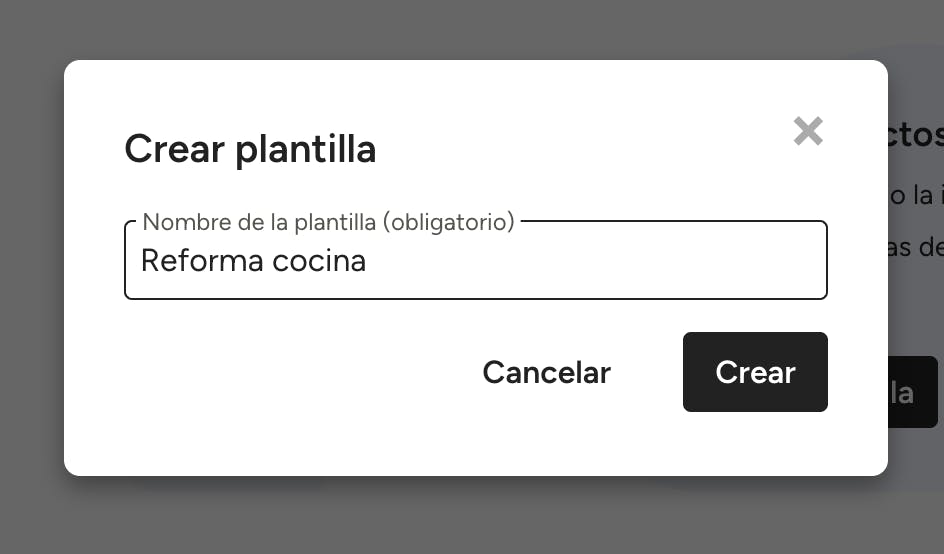This screenshot has height=554, width=944.
Task: Click the Cancelar button
Action: 546,372
